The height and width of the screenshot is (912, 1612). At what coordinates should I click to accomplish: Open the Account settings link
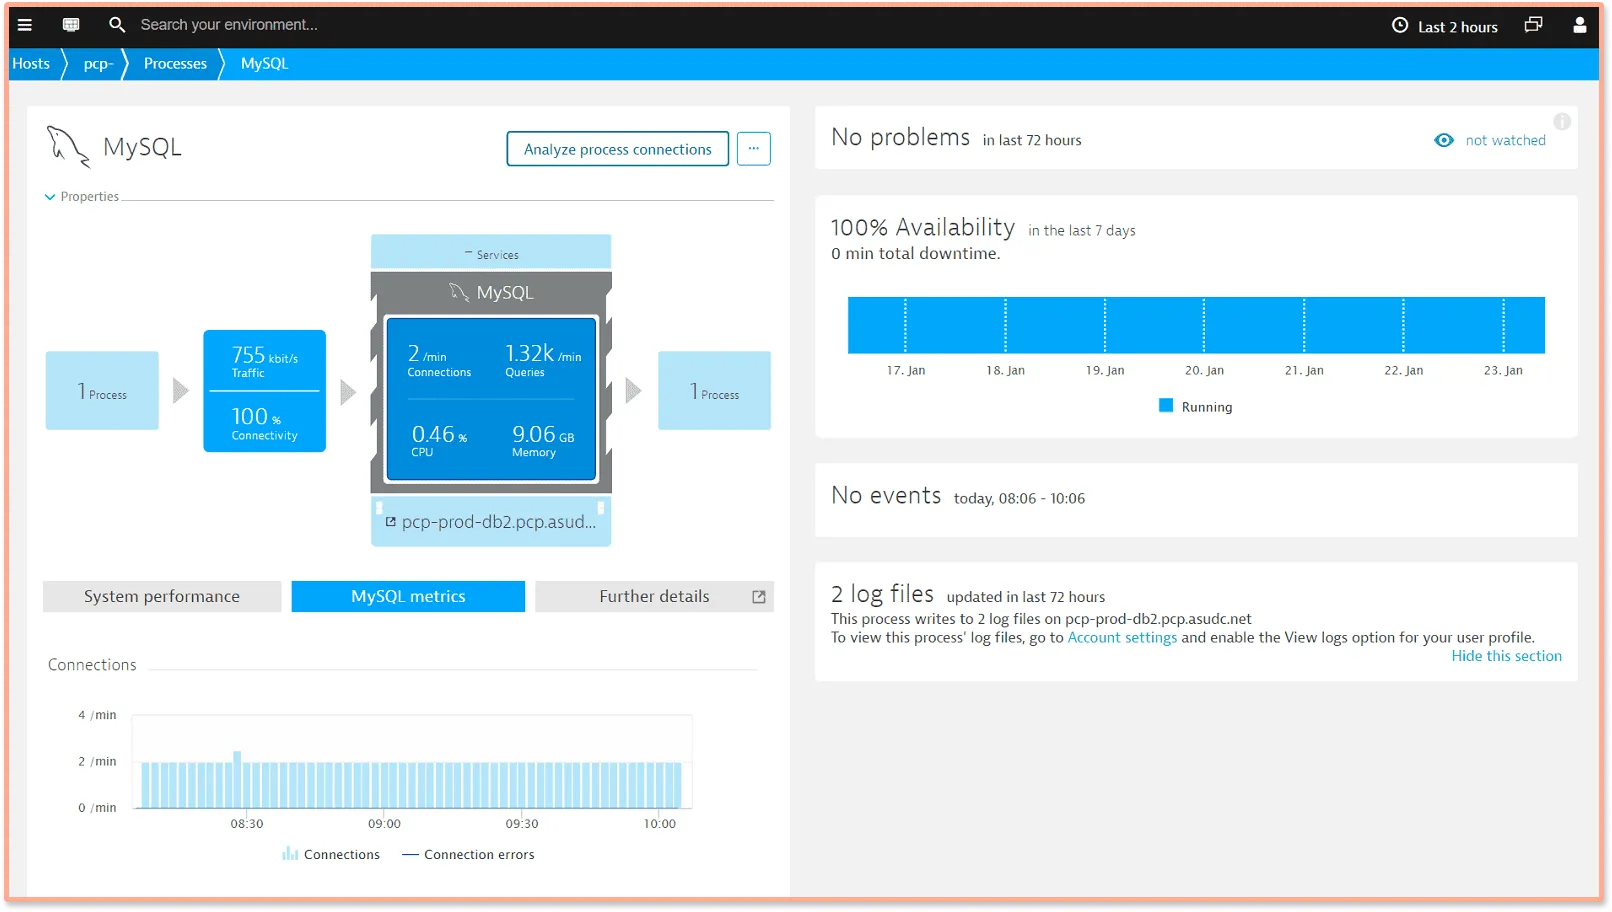[1122, 638]
